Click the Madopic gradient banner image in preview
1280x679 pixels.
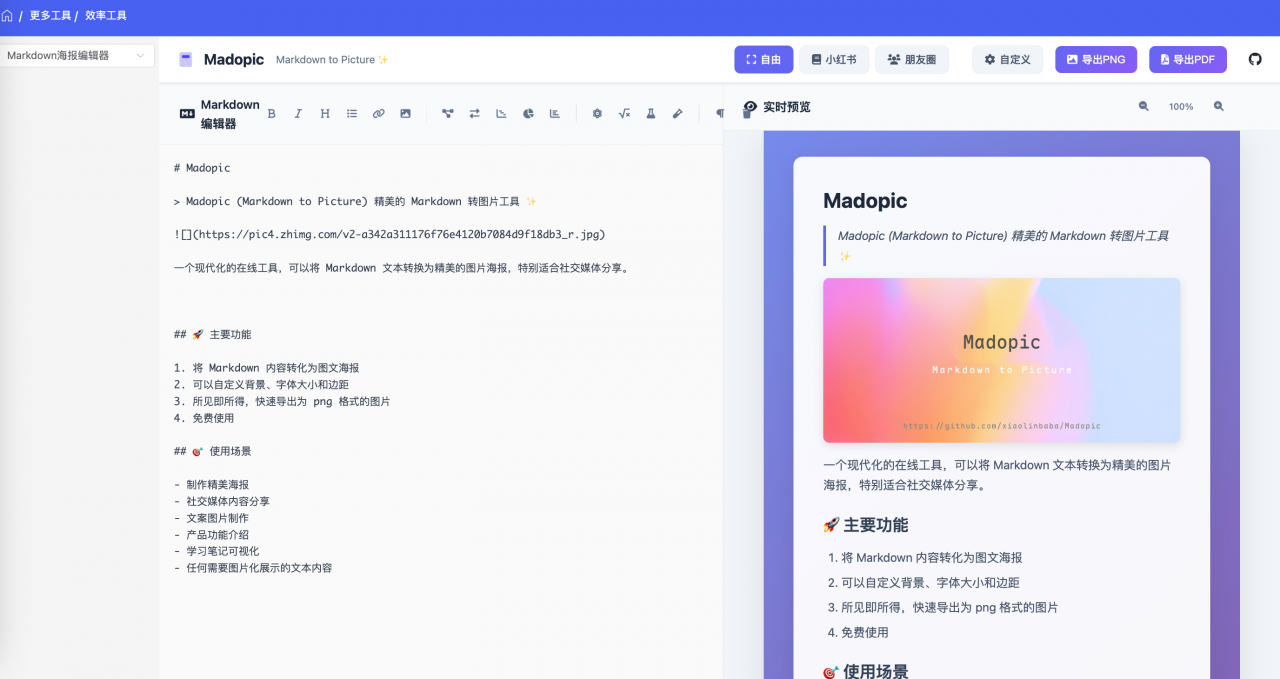tap(1001, 360)
